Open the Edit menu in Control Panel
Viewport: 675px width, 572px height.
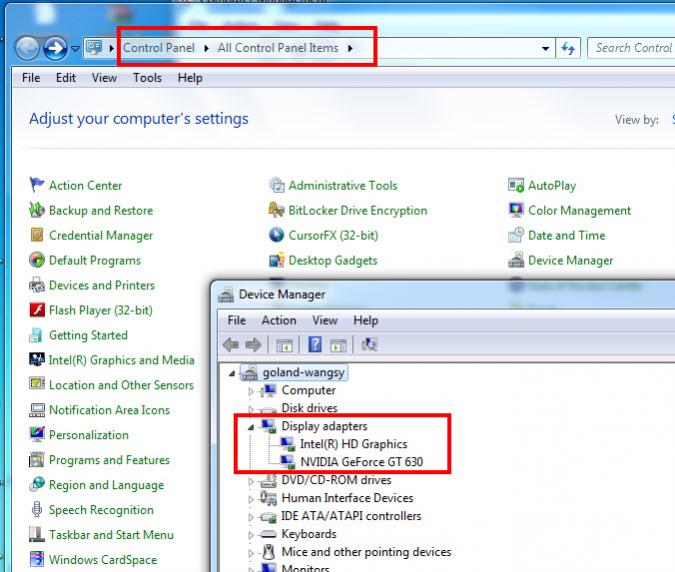(x=65, y=78)
